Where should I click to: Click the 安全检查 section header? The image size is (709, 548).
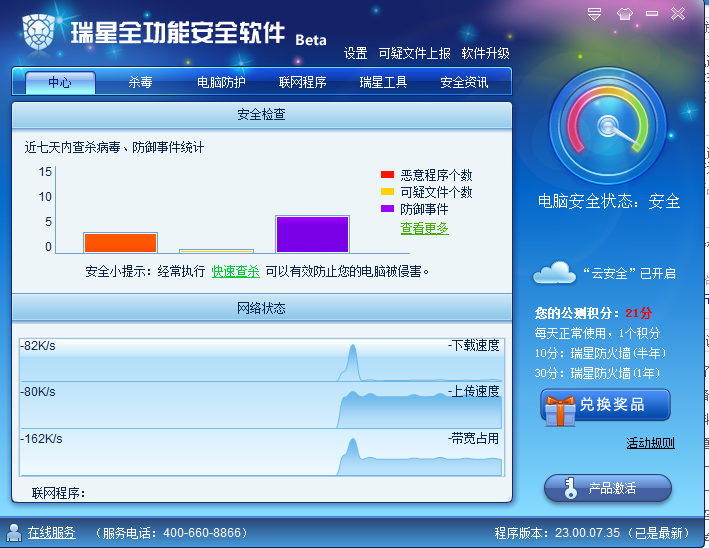tap(262, 115)
